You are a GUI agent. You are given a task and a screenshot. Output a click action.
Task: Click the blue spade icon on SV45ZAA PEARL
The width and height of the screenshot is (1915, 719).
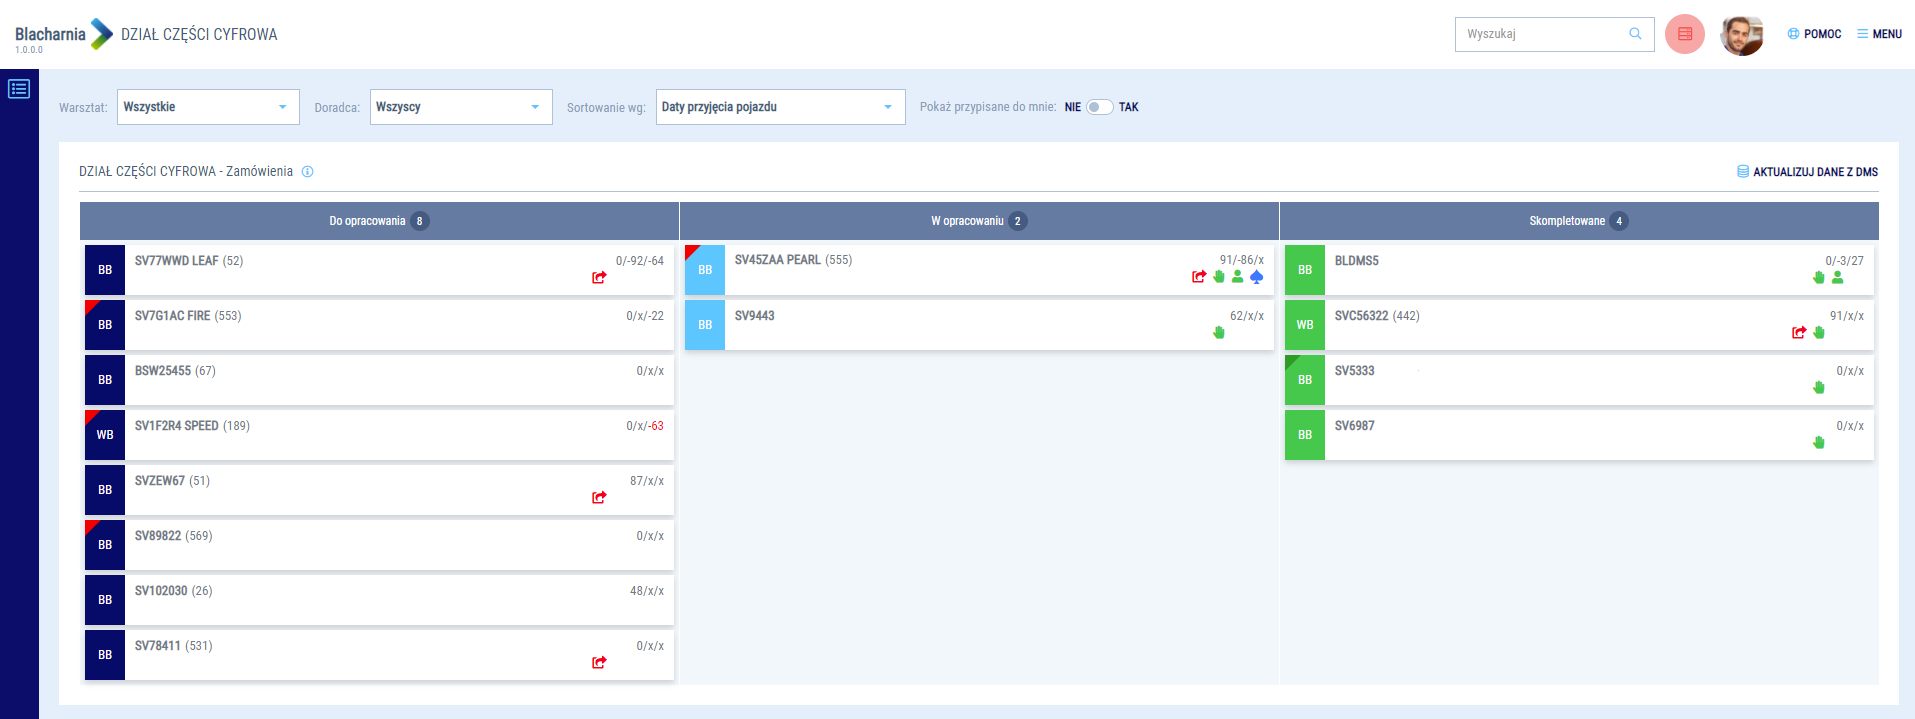1257,277
